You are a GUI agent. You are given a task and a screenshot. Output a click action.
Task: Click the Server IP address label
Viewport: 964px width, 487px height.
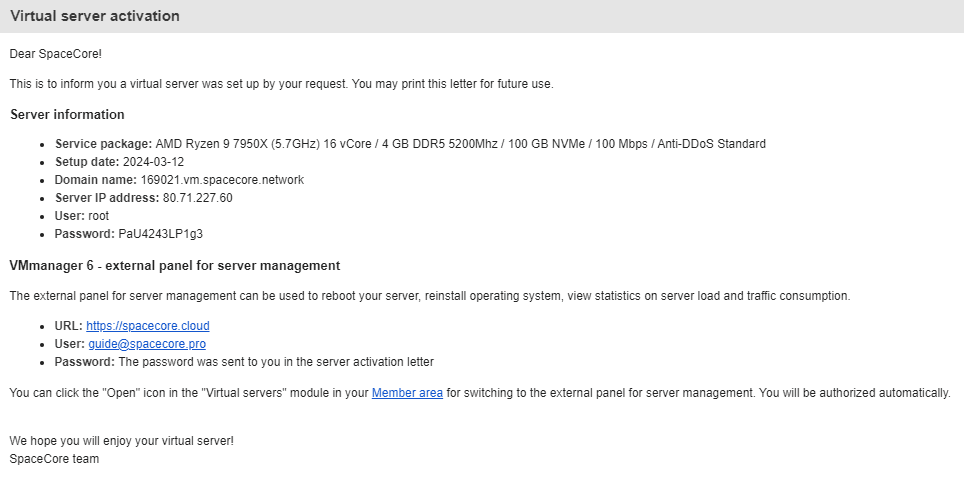pos(107,198)
